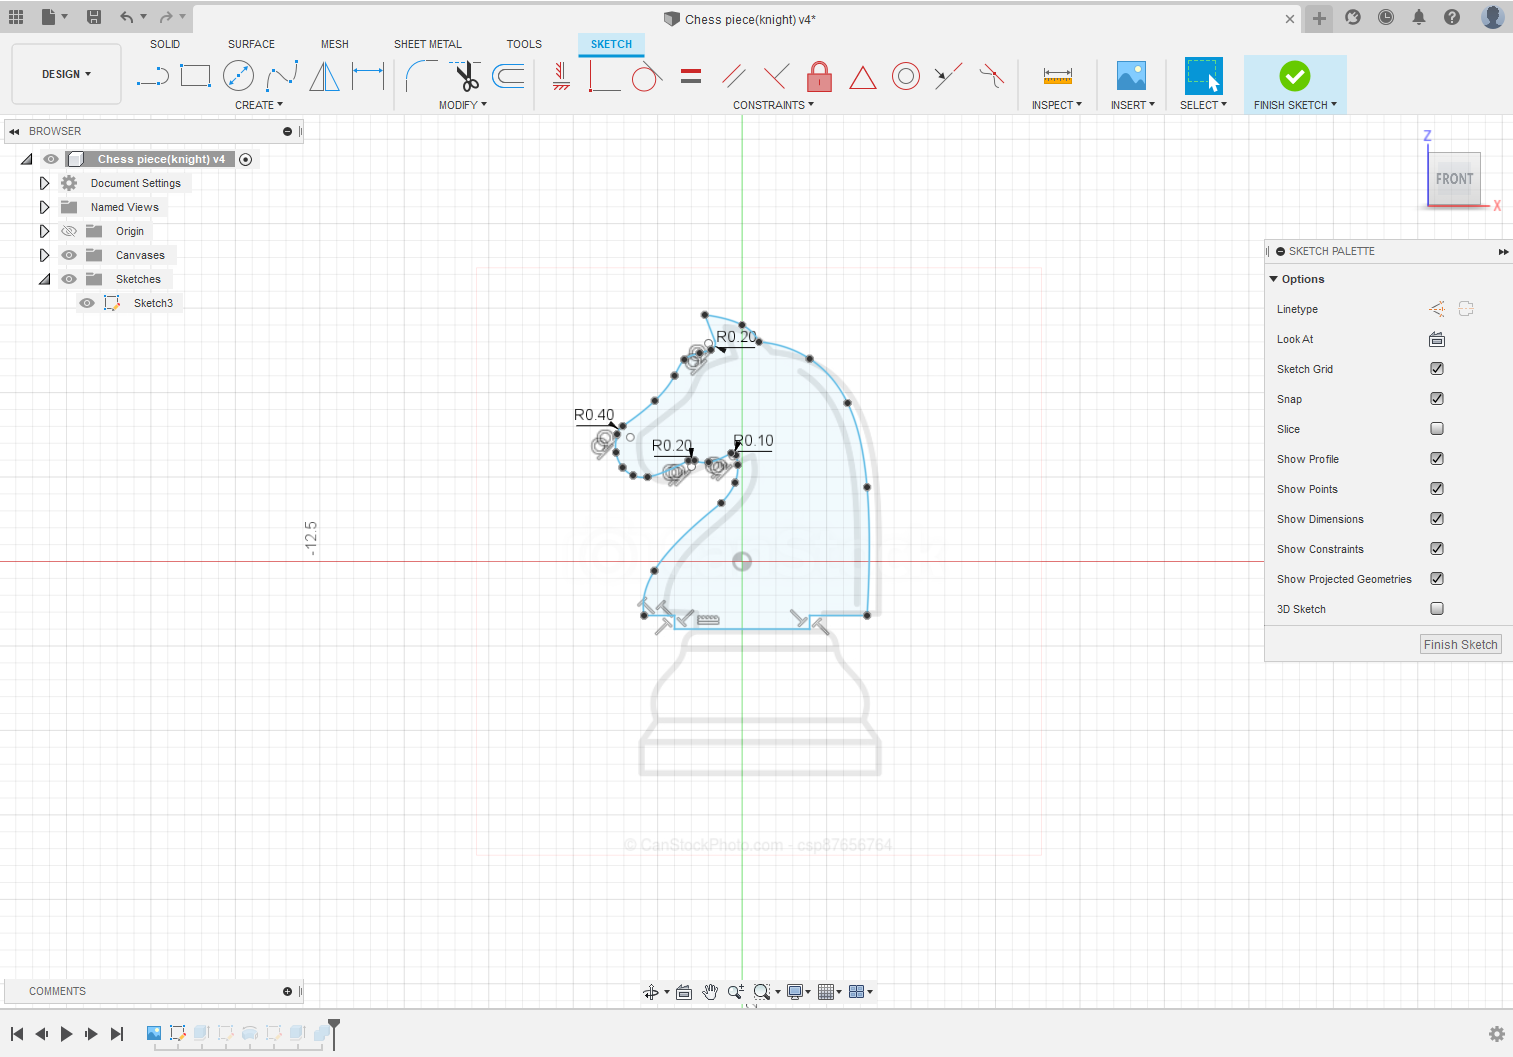The image size is (1513, 1057).
Task: Open the Canvases folder in browser
Action: pos(140,255)
